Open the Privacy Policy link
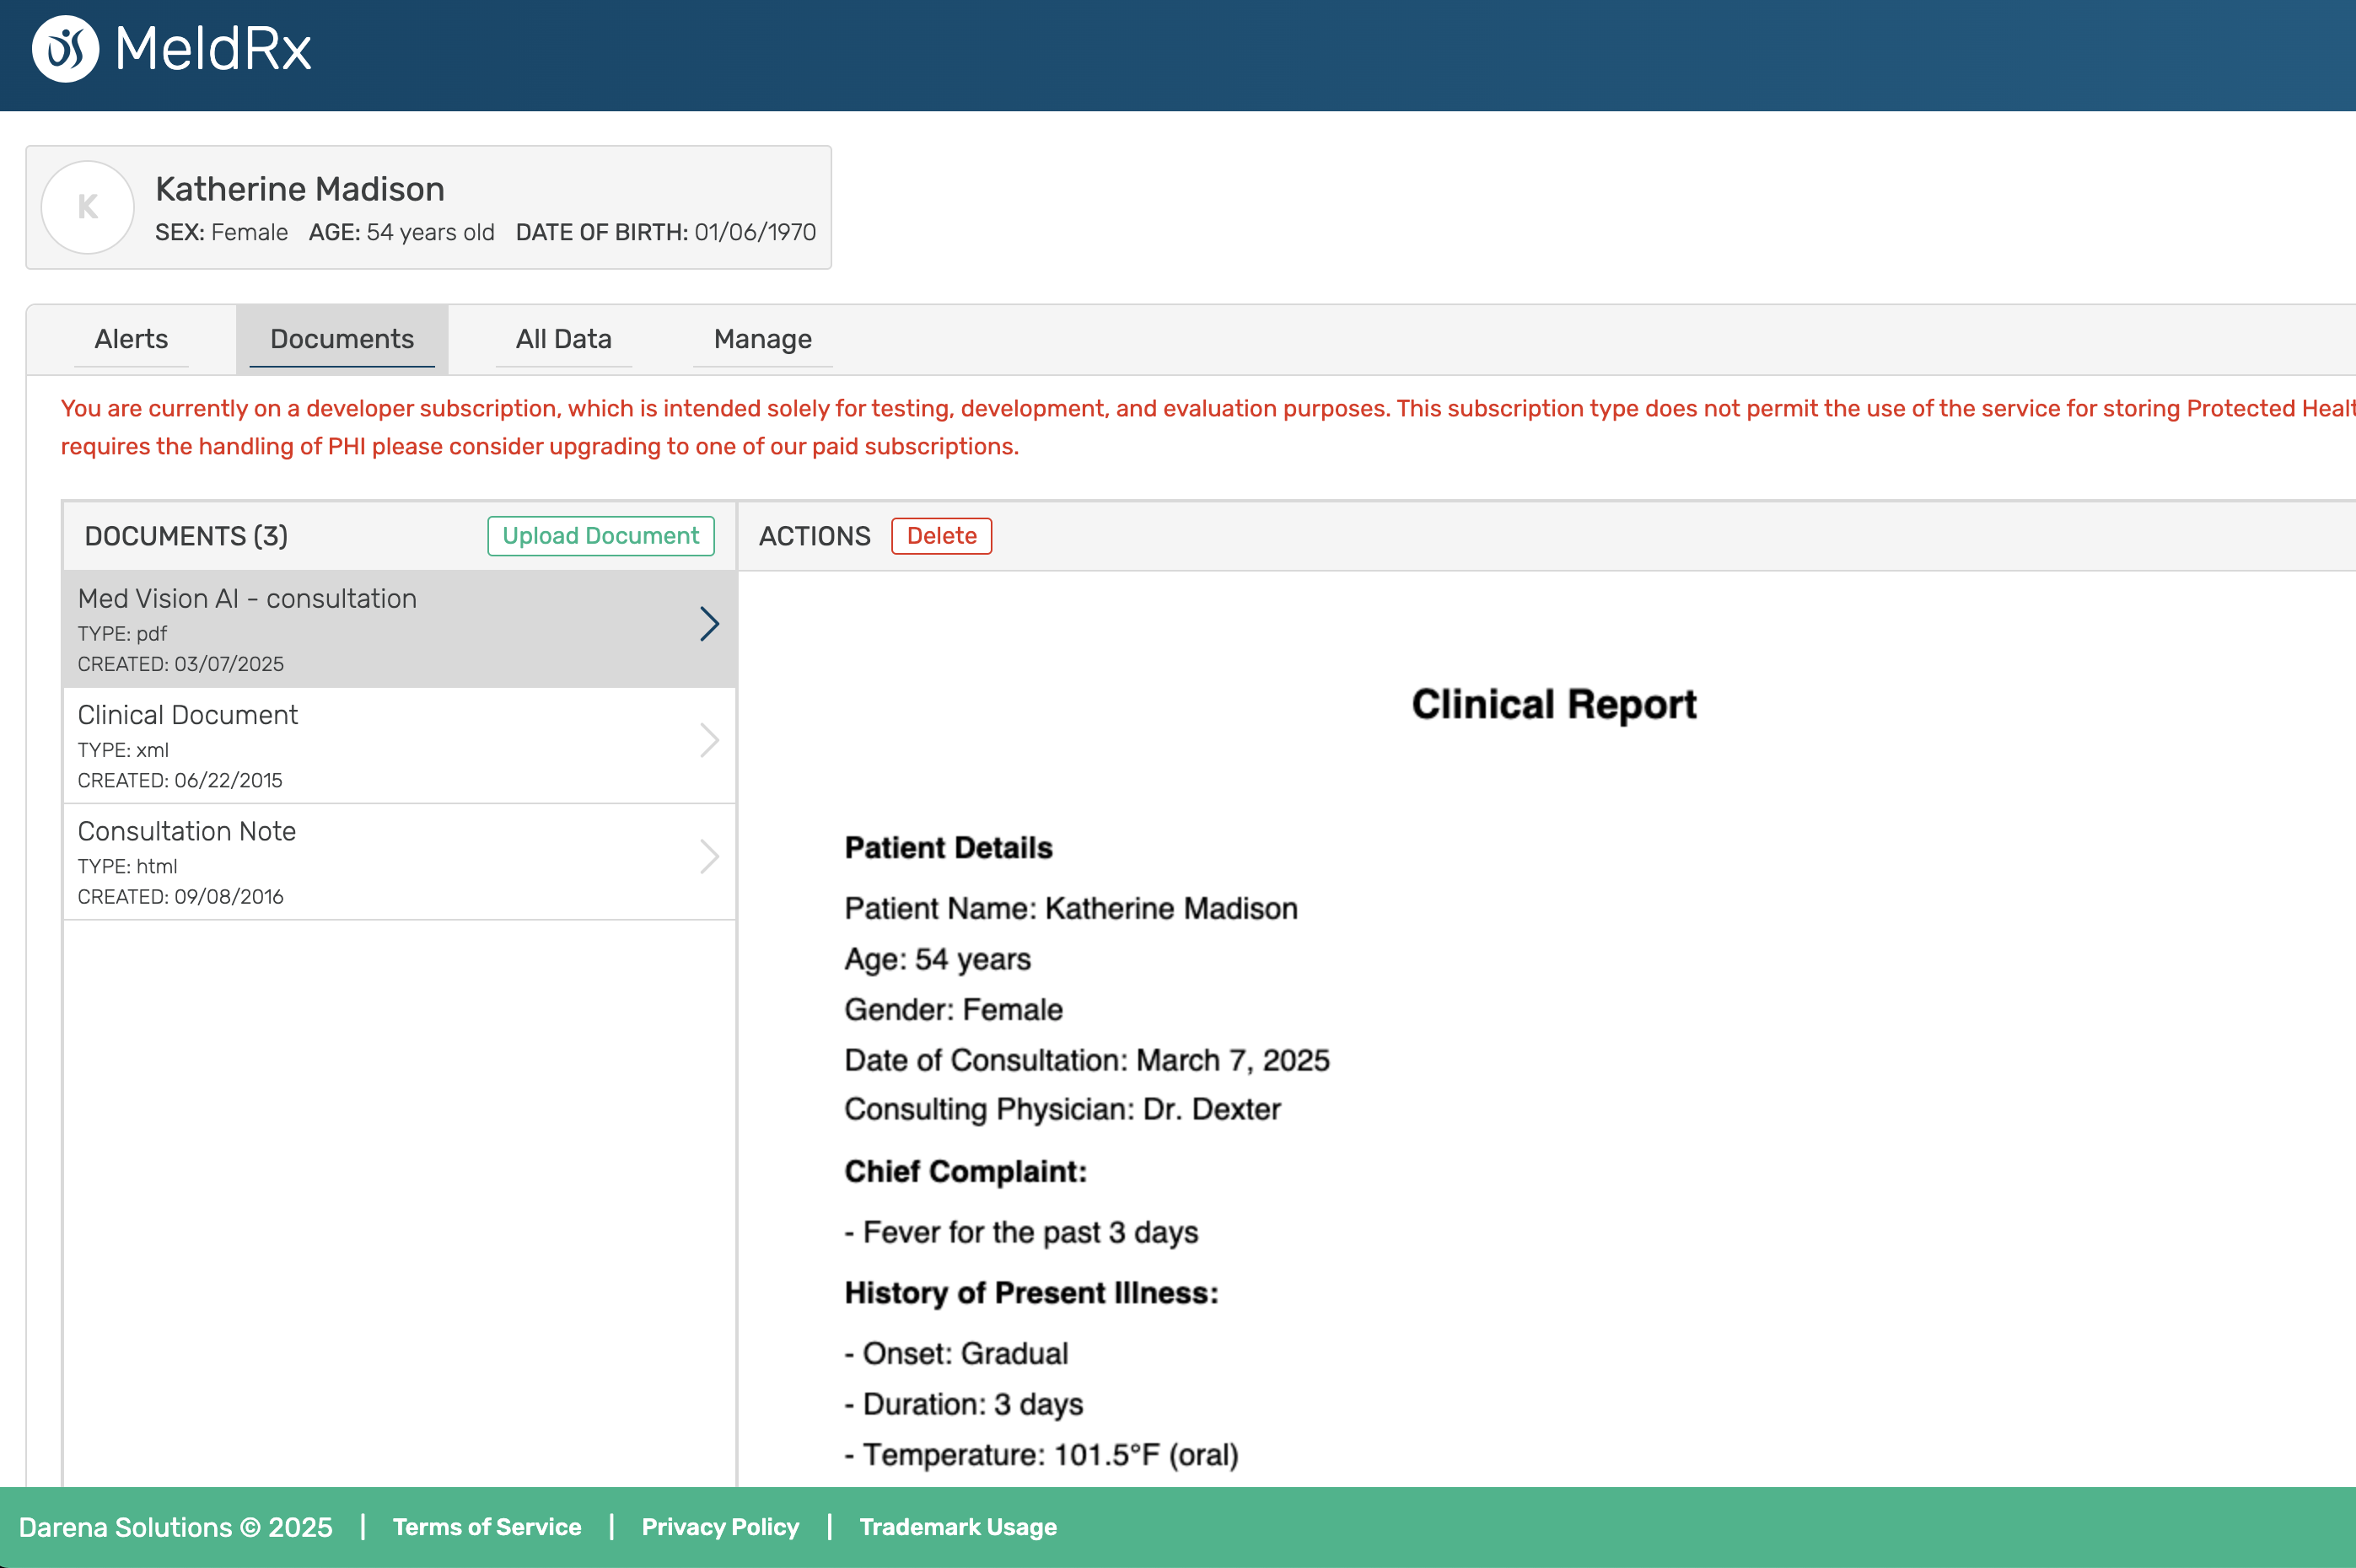 [x=720, y=1527]
